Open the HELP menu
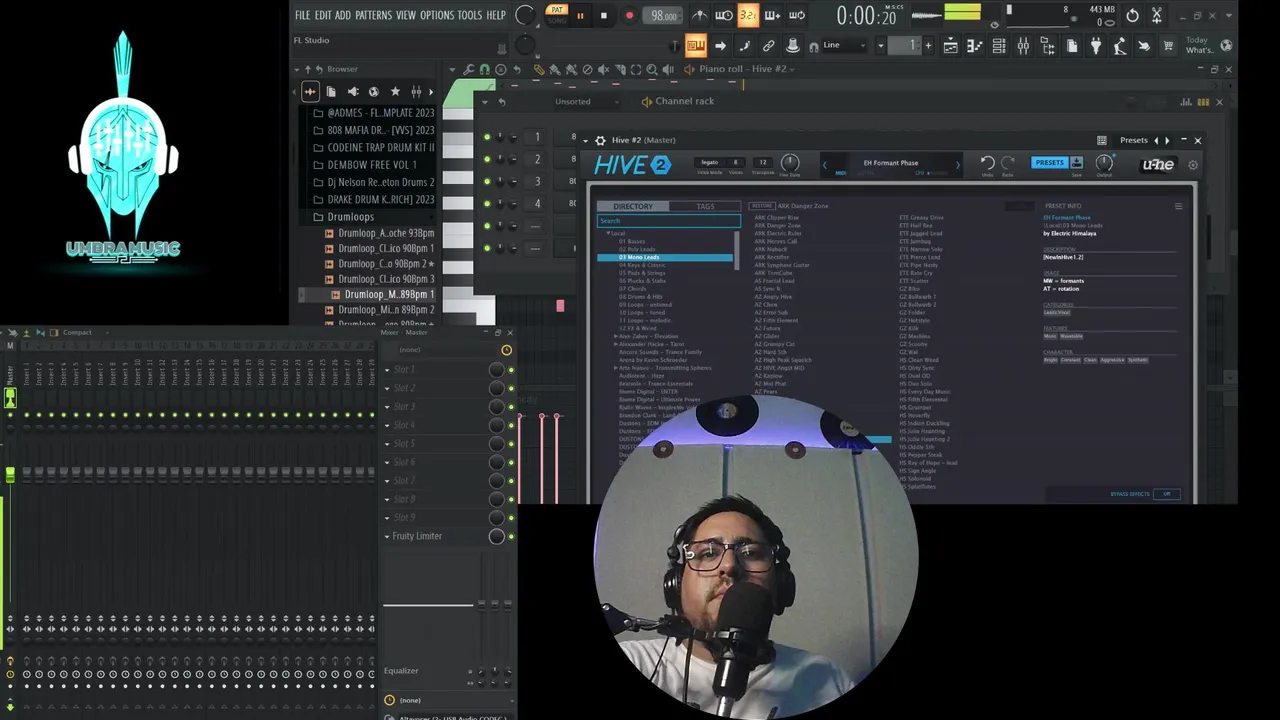This screenshot has width=1280, height=720. point(496,15)
